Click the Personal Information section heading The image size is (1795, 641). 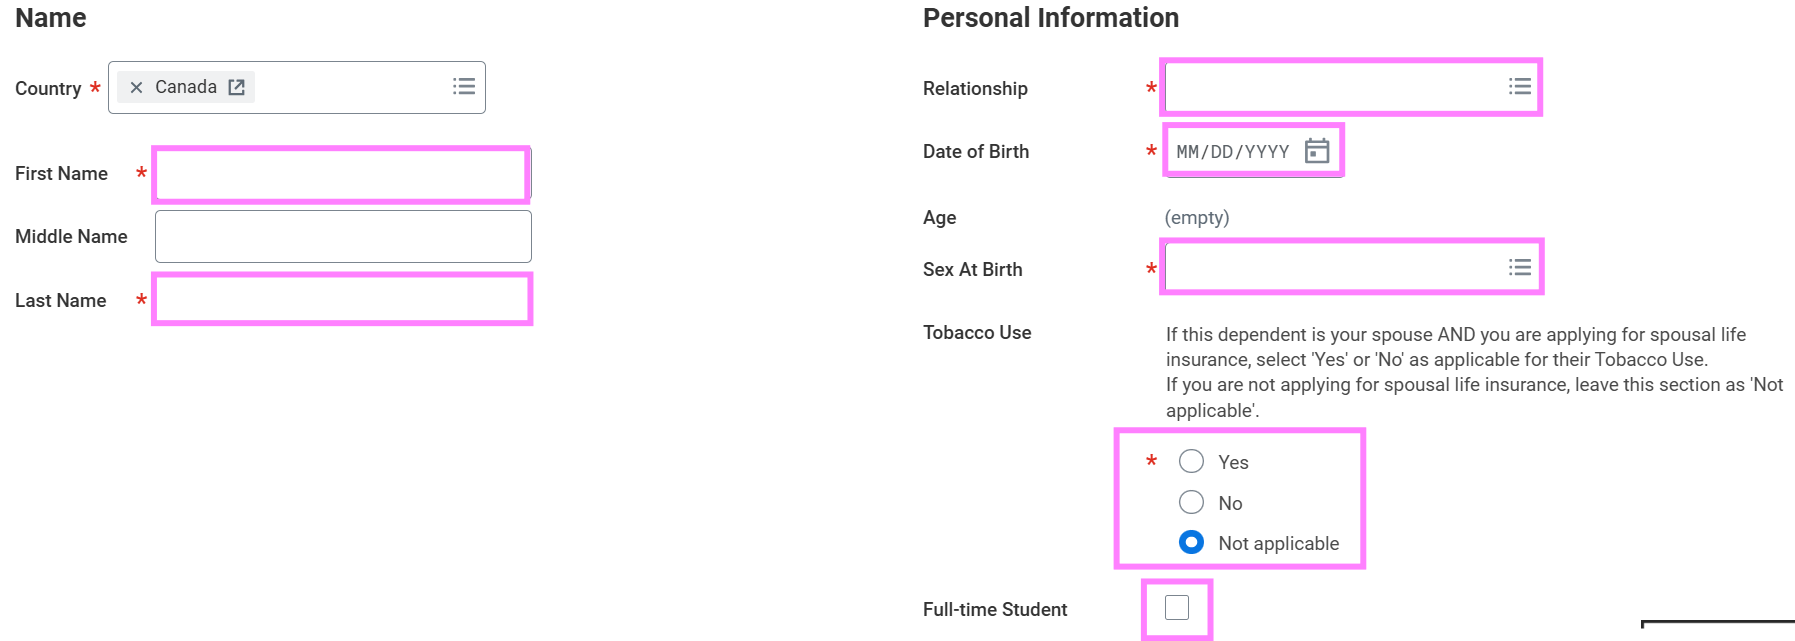coord(1050,18)
